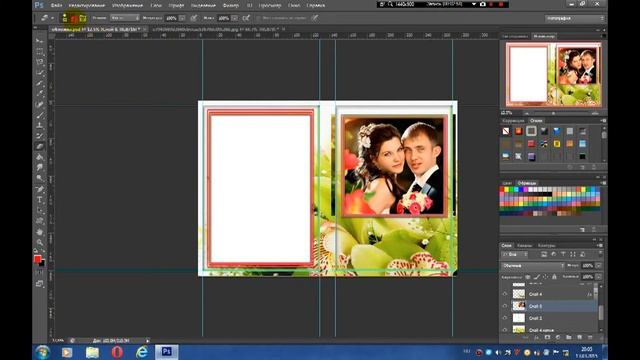Open eraser mode dropdown
Image resolution: width=640 pixels, height=360 pixels.
[x=125, y=18]
